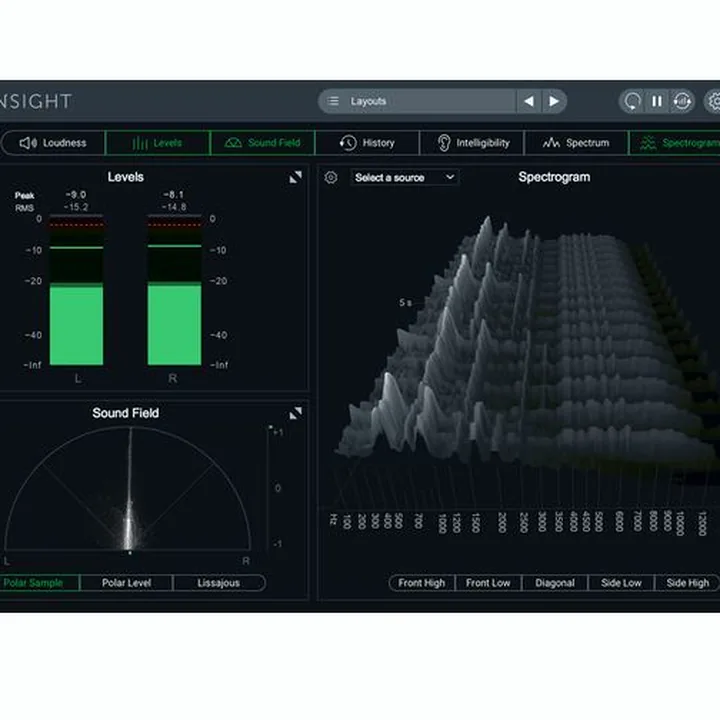Expand the Sound Field panel

tap(296, 413)
